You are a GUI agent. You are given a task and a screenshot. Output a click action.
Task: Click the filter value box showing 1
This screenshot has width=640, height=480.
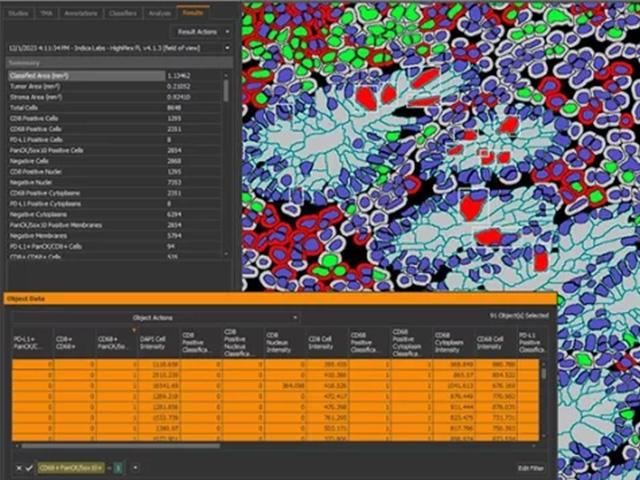click(118, 468)
